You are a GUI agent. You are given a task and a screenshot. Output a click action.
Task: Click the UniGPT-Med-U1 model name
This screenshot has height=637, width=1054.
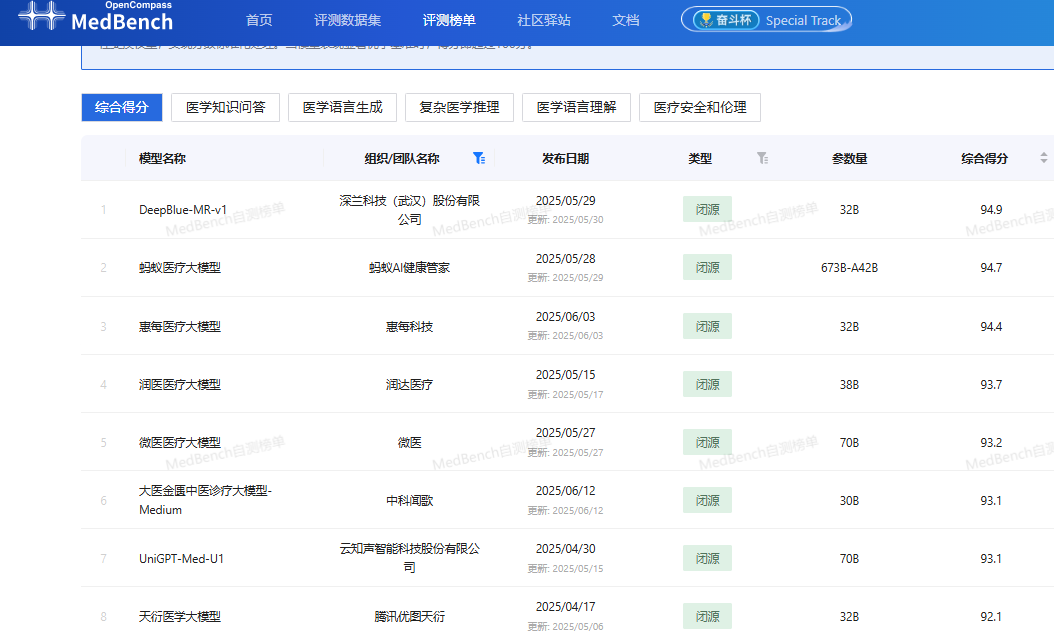tap(181, 558)
